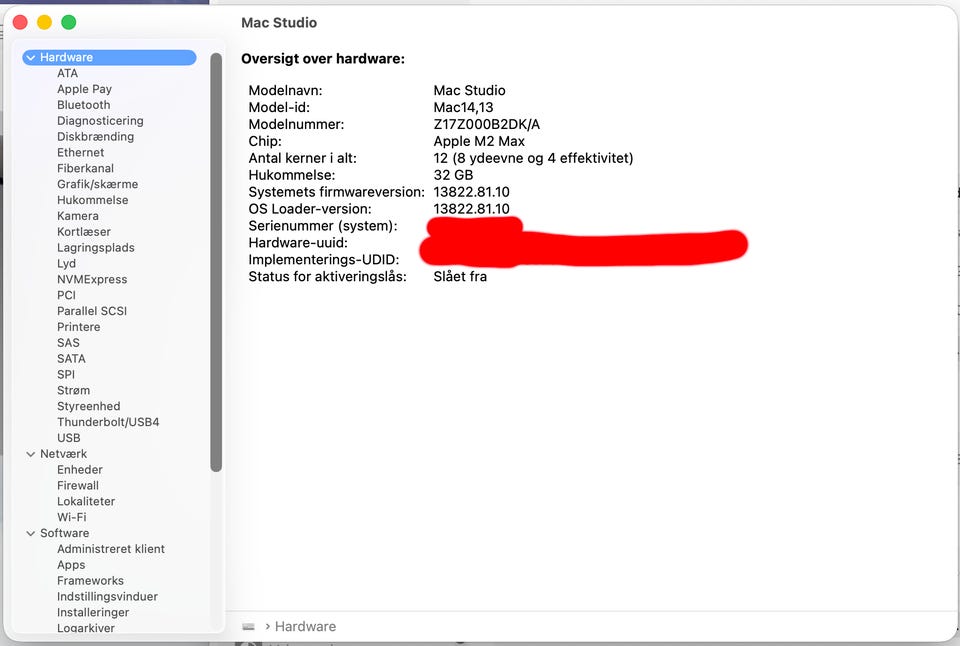
Task: Select Indstillingsvinduer entry
Action: coord(107,597)
